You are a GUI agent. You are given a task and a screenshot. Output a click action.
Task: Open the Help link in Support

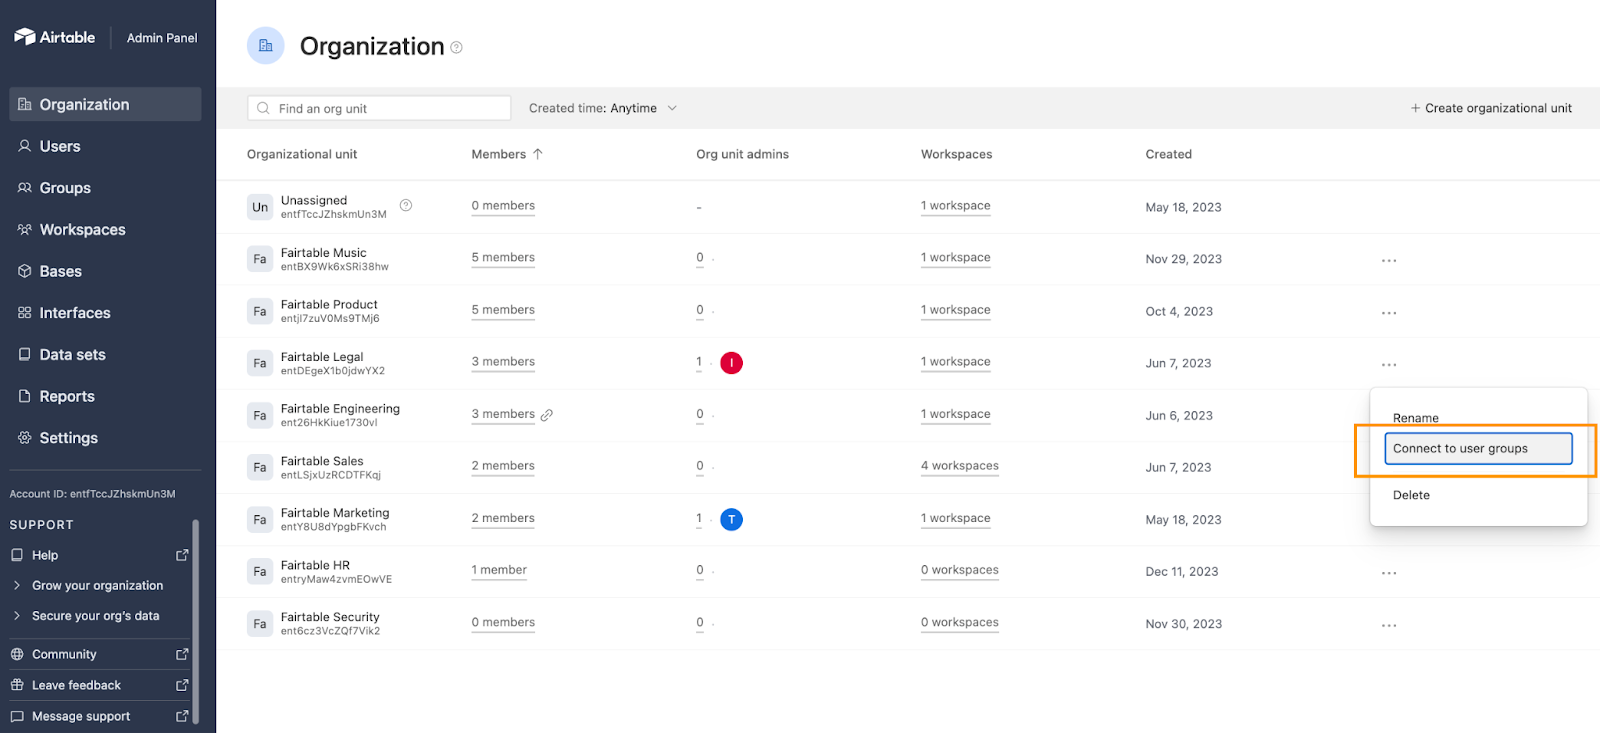click(45, 555)
